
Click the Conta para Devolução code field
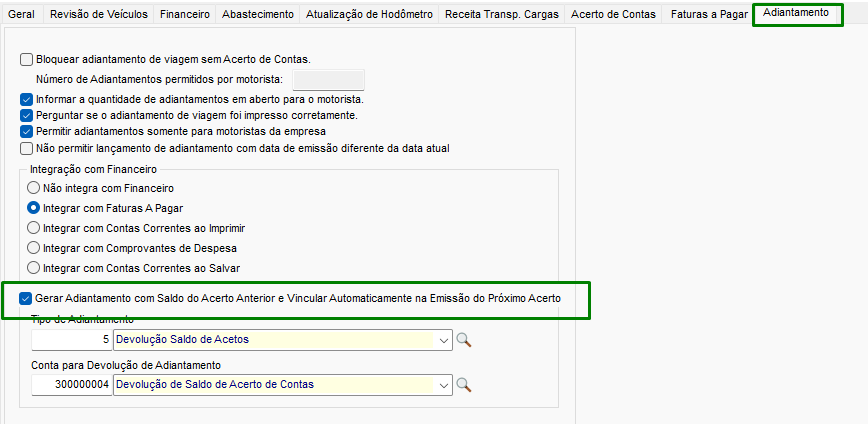(x=72, y=385)
